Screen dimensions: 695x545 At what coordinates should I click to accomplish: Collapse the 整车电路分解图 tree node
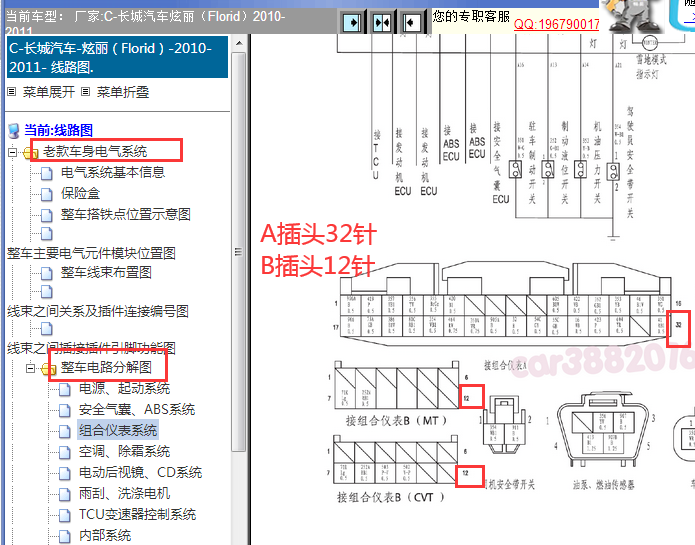click(x=30, y=368)
